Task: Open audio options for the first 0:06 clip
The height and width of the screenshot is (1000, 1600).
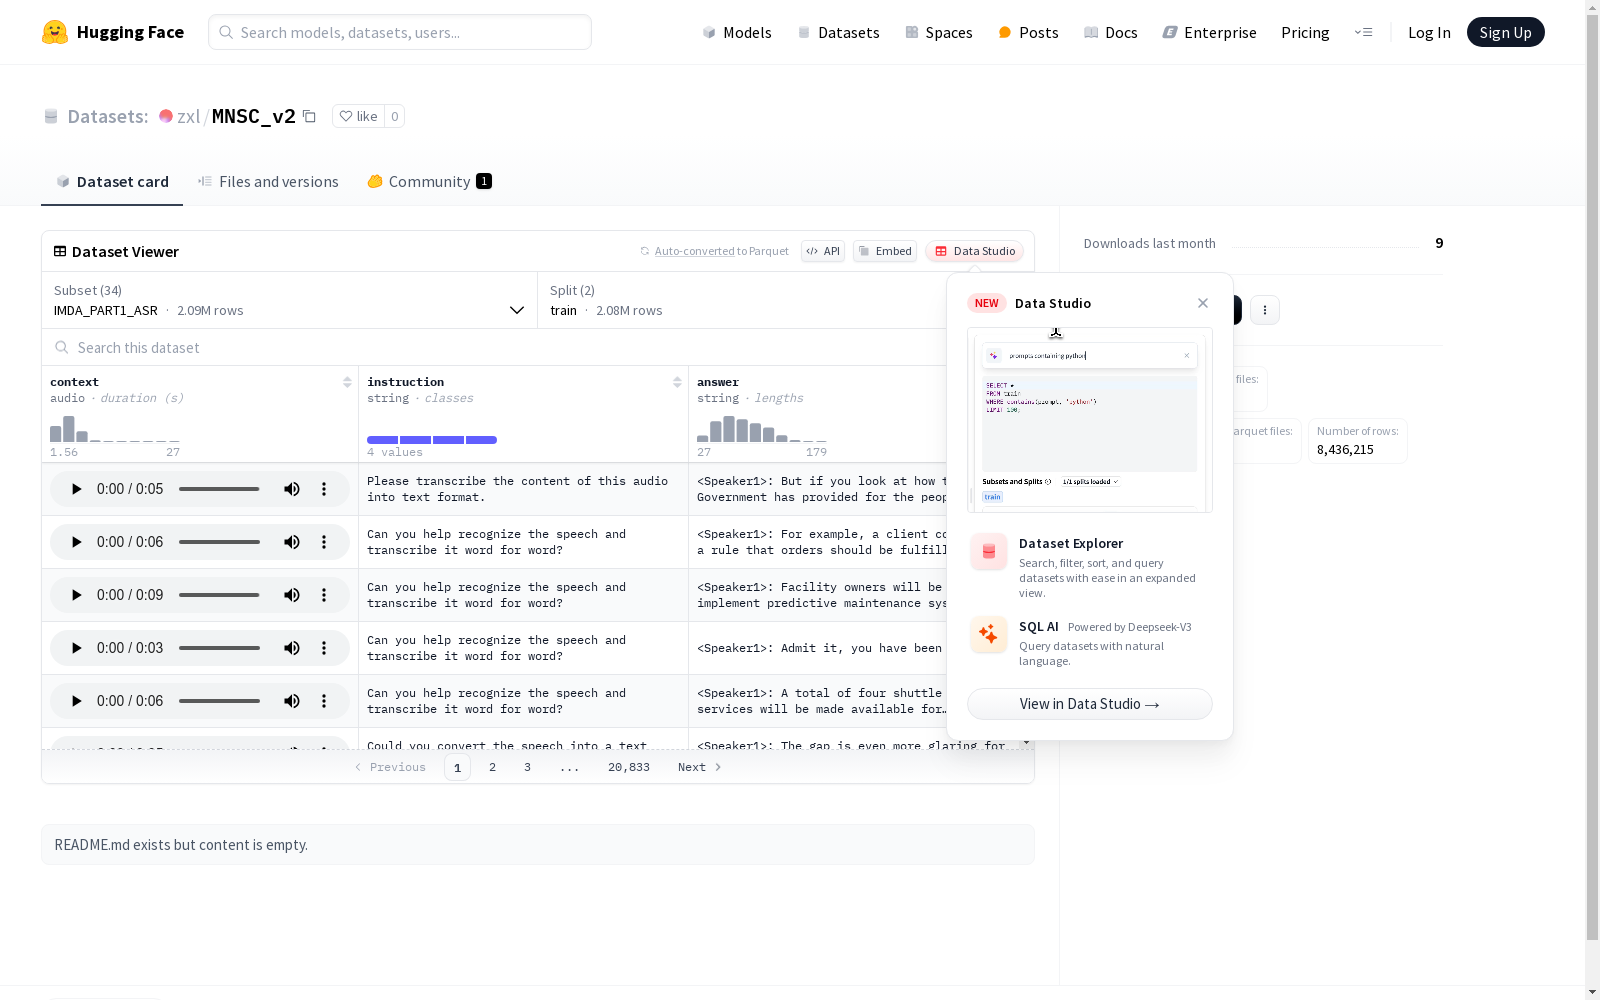Action: pyautogui.click(x=324, y=542)
